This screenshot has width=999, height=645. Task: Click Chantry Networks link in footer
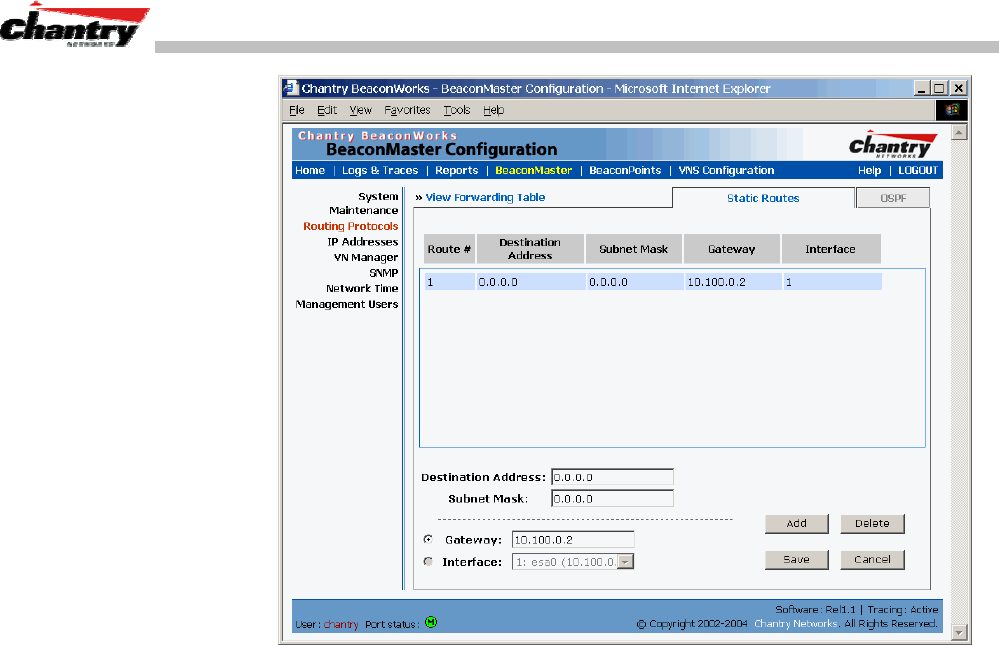point(796,623)
